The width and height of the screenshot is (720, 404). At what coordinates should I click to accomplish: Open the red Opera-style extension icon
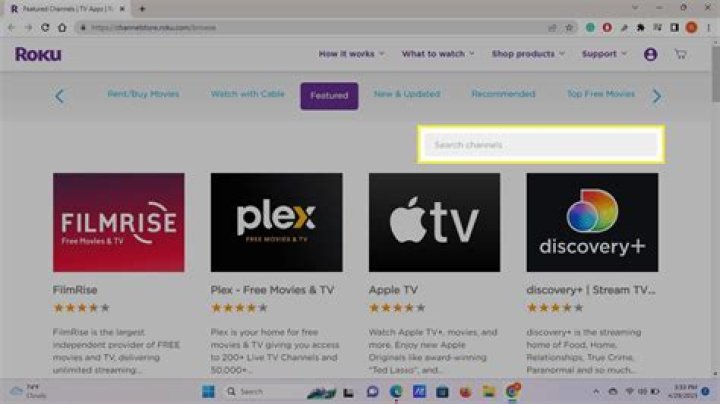(607, 28)
